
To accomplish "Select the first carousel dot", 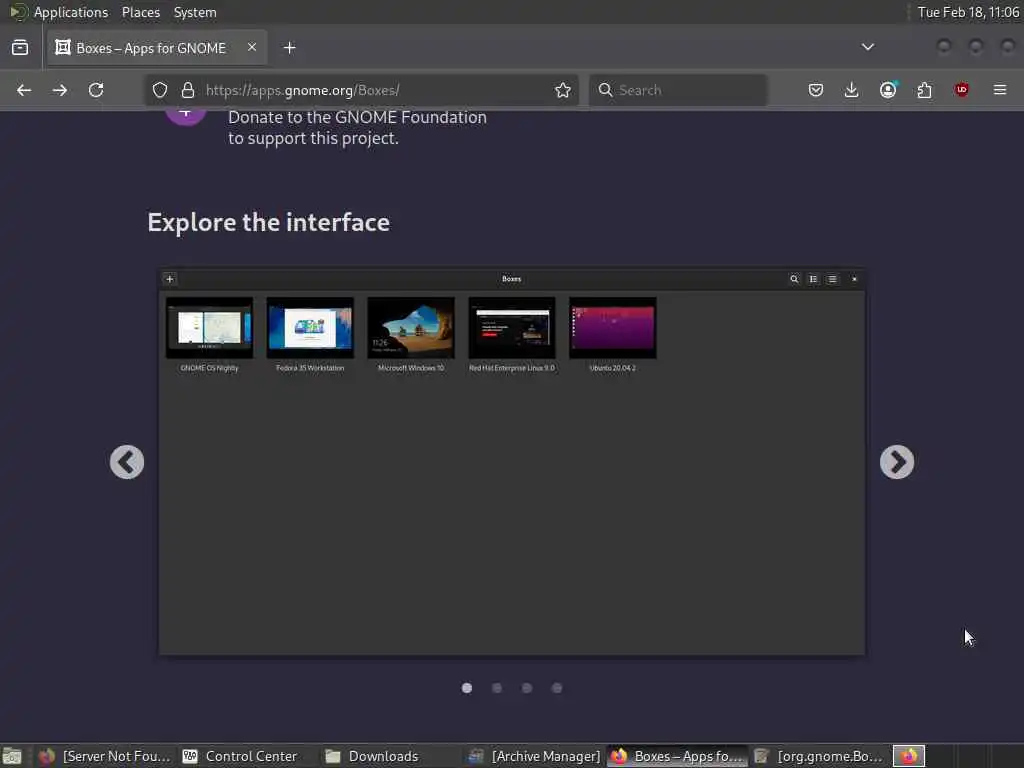I will (x=467, y=688).
